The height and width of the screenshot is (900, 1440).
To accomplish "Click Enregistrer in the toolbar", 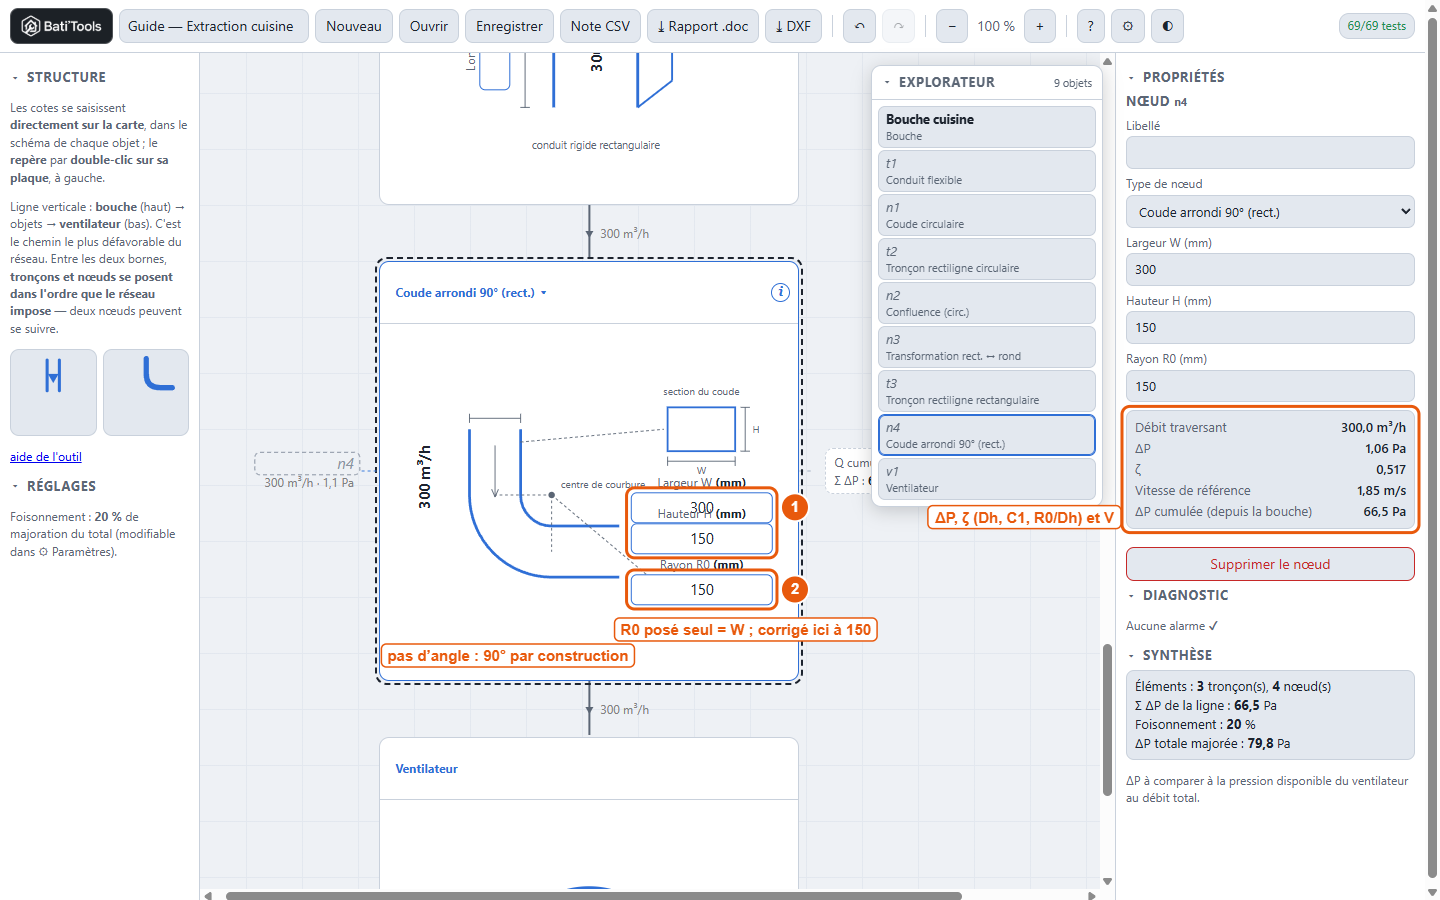I will (509, 26).
